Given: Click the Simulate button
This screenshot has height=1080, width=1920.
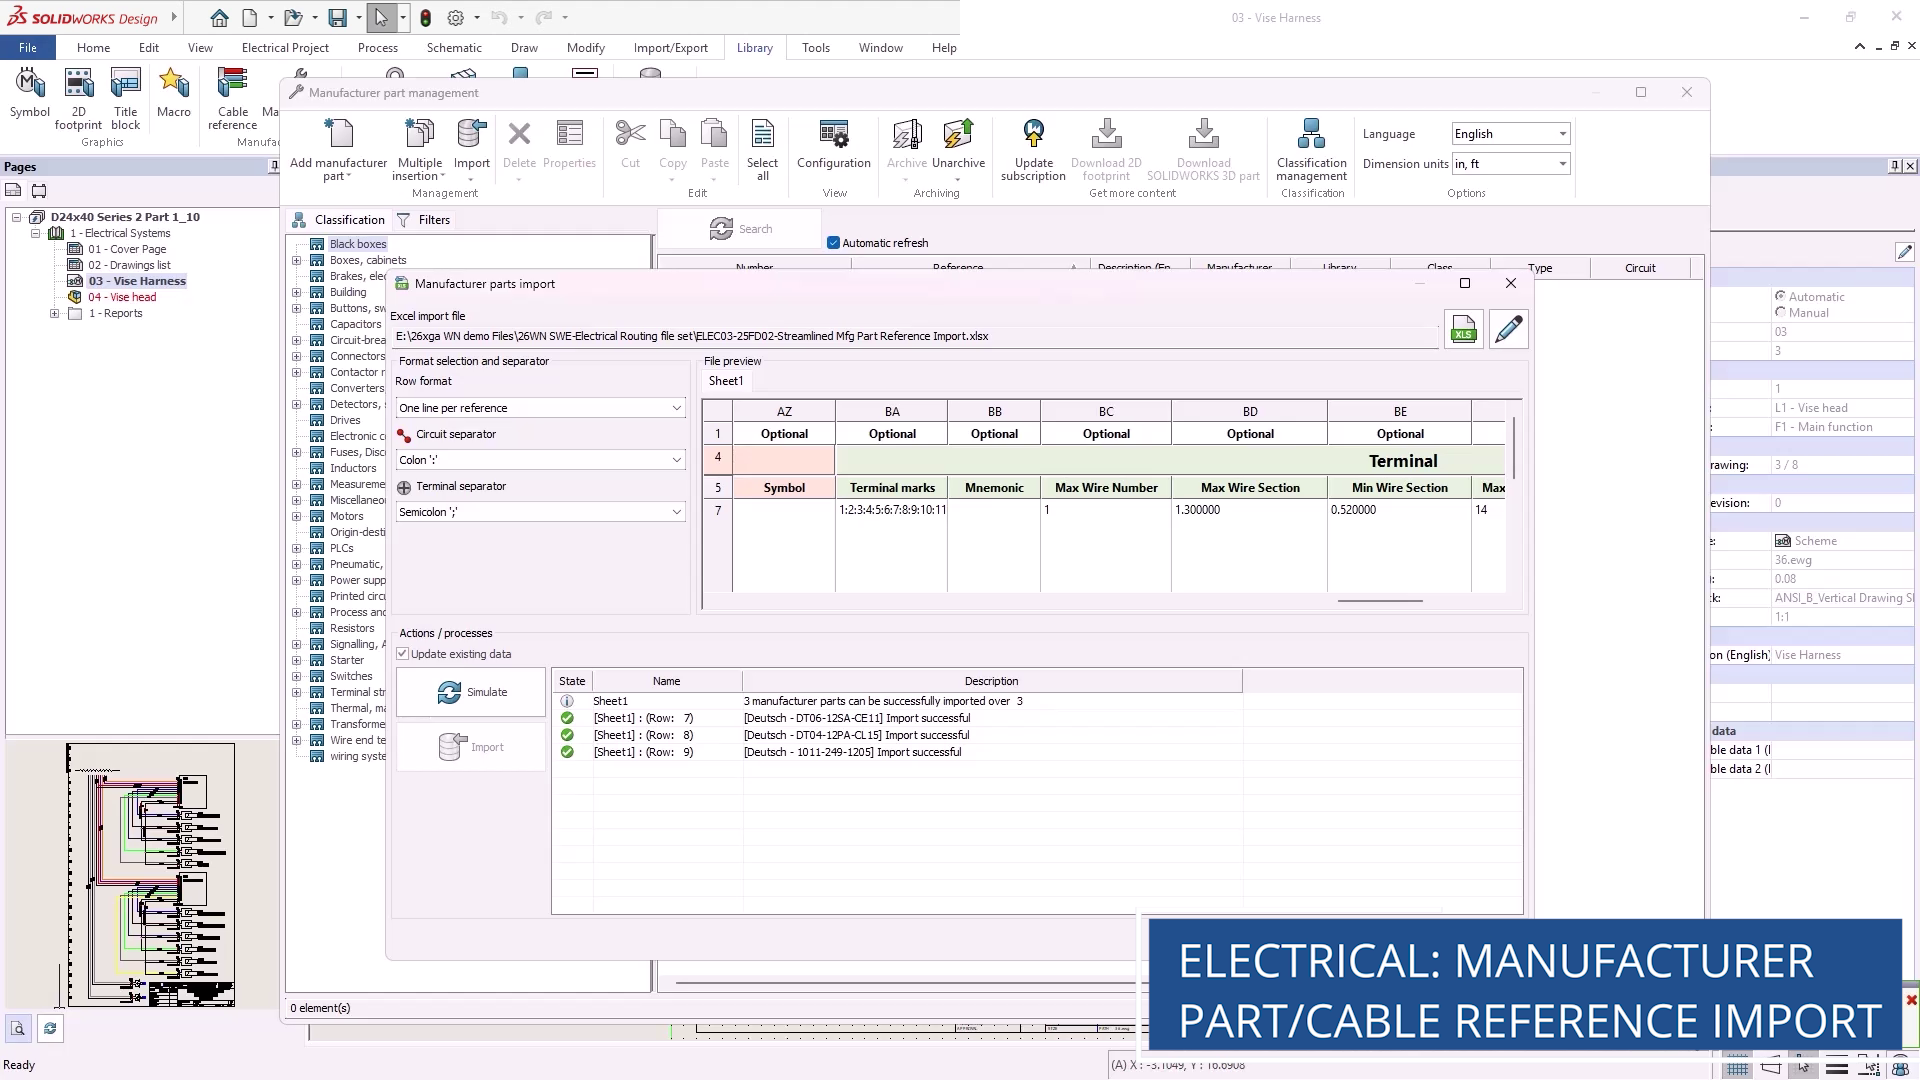Looking at the screenshot, I should coord(471,692).
